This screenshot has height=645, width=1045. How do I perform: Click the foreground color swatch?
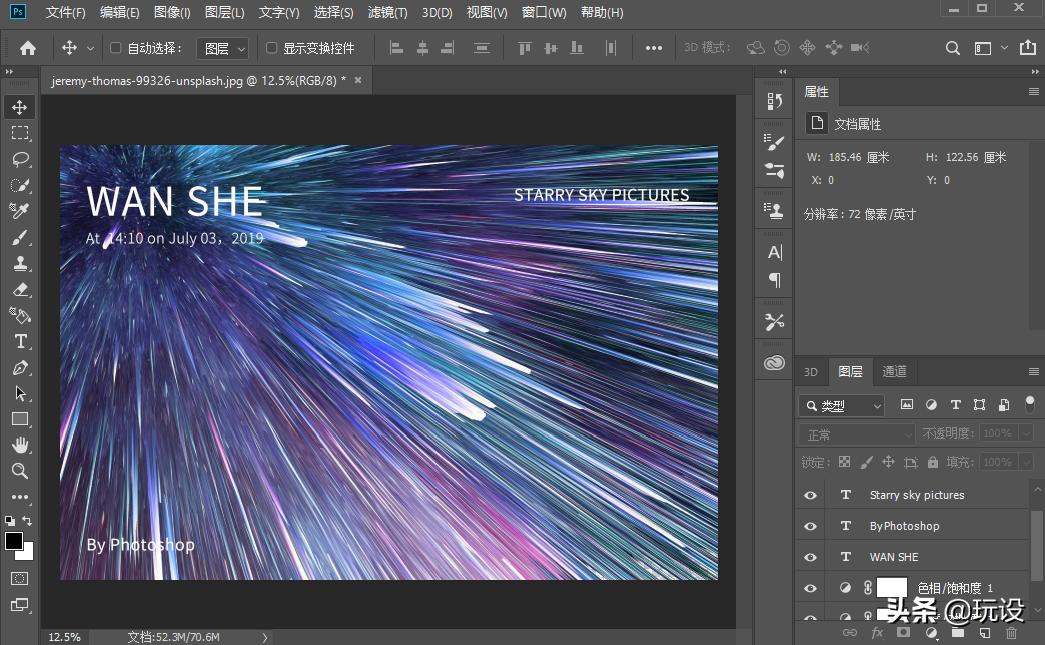(14, 541)
